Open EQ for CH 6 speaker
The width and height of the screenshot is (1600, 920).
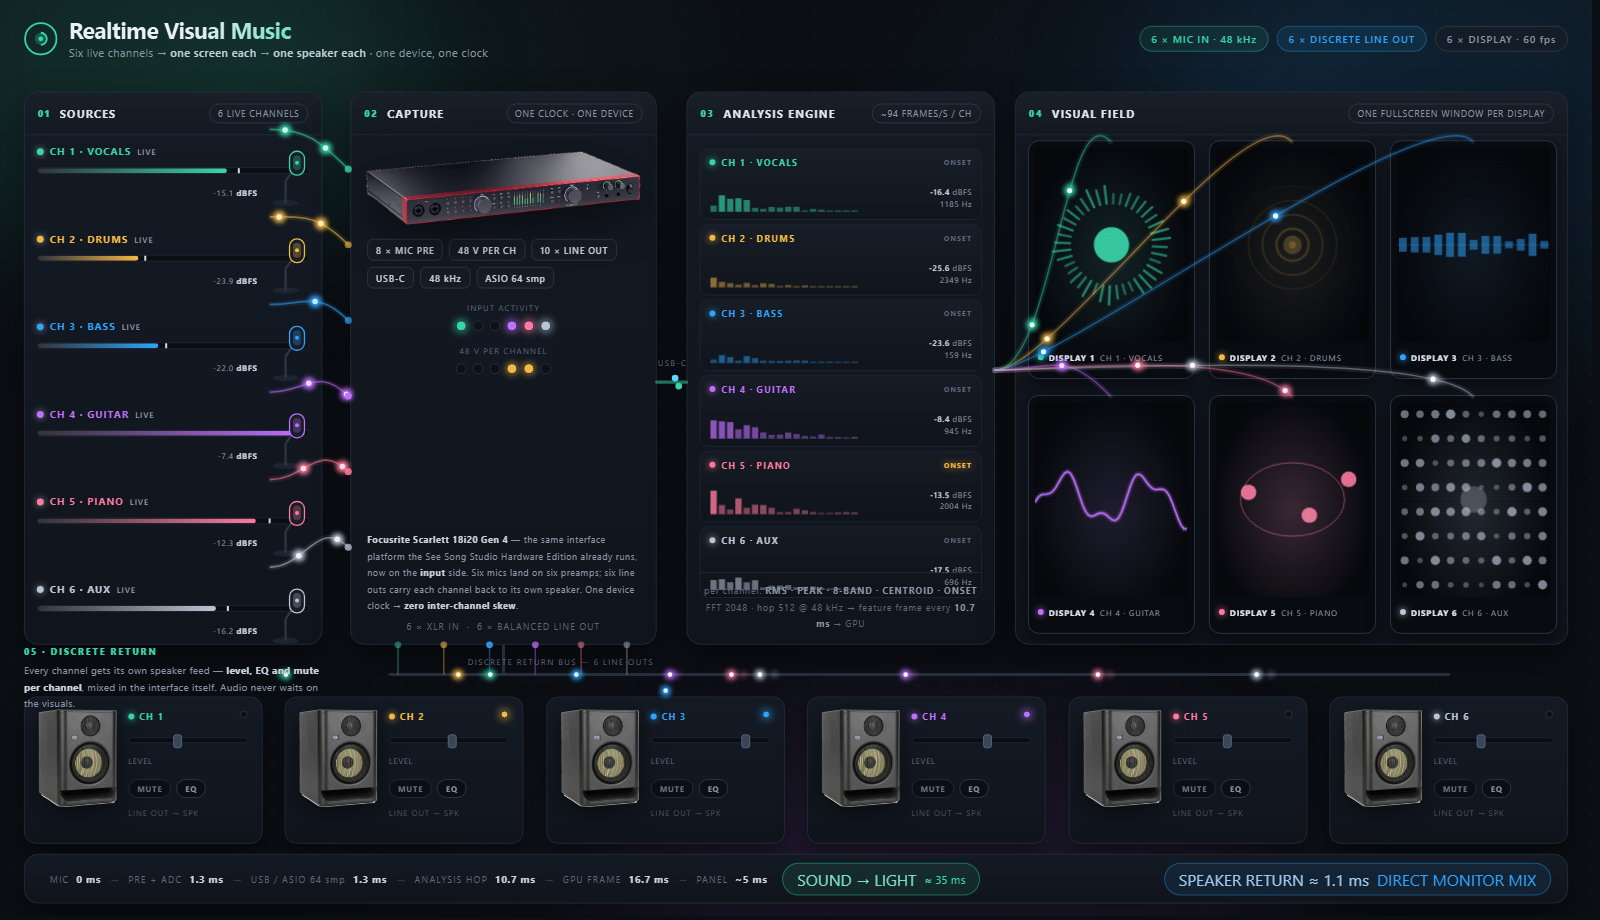pos(1496,789)
